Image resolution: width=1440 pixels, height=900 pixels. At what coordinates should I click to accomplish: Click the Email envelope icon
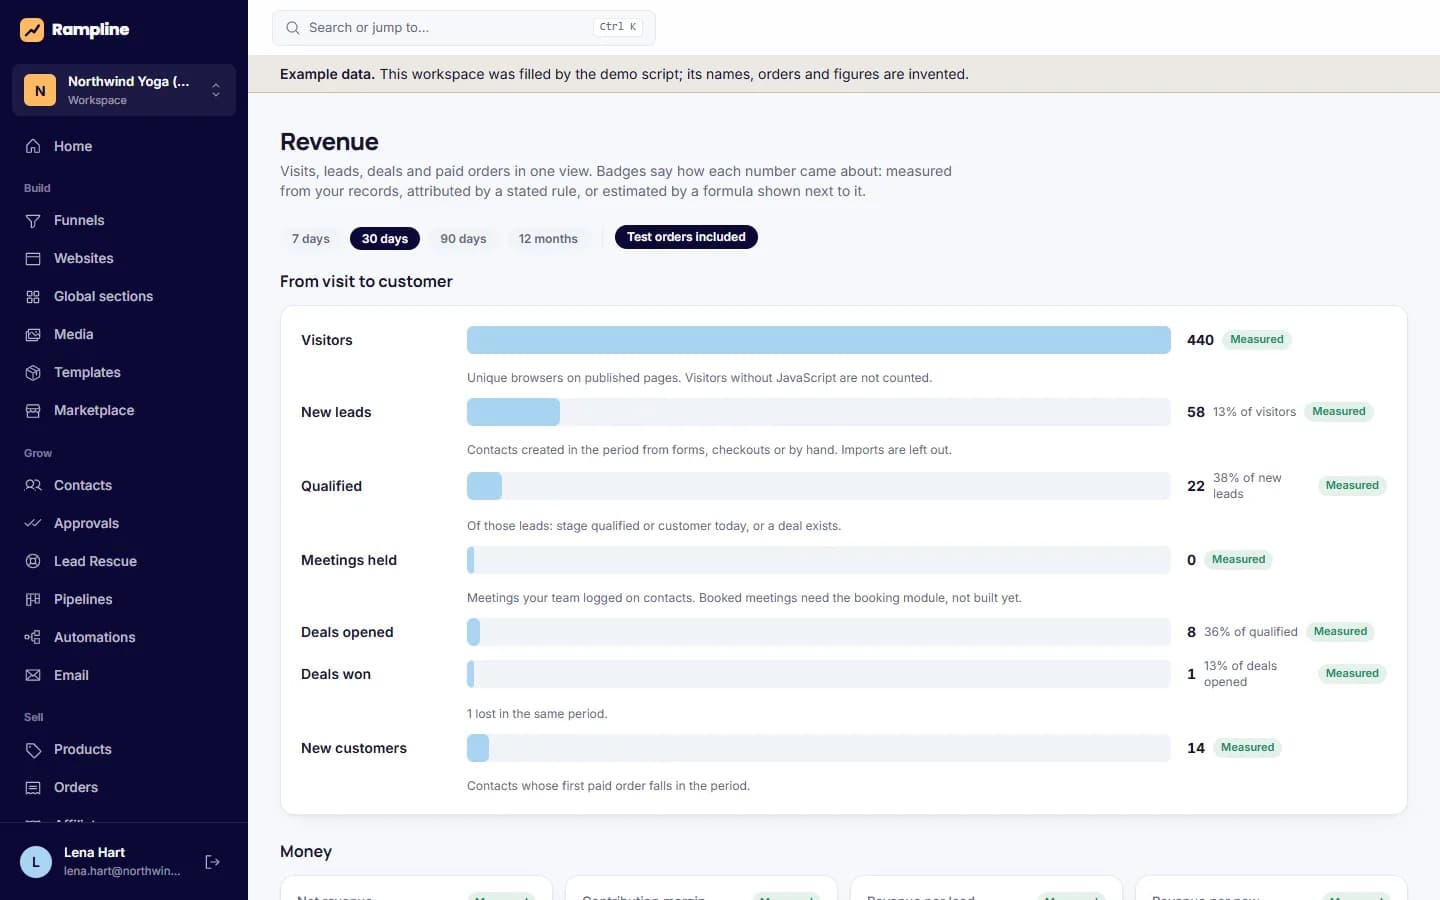click(x=33, y=675)
